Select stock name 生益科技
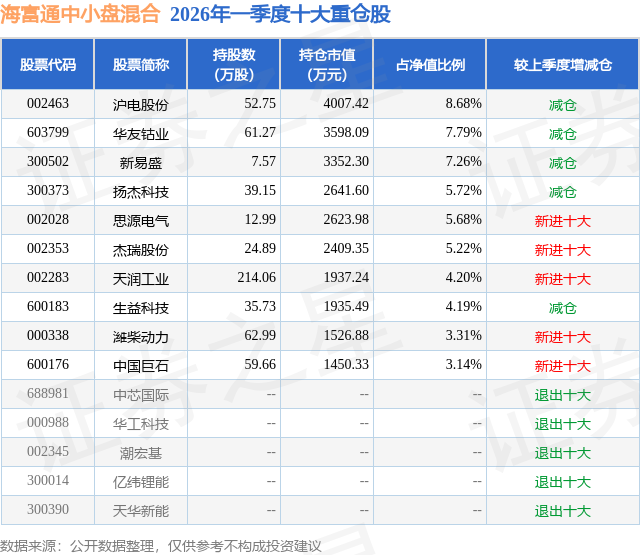The height and width of the screenshot is (555, 640). click(141, 308)
